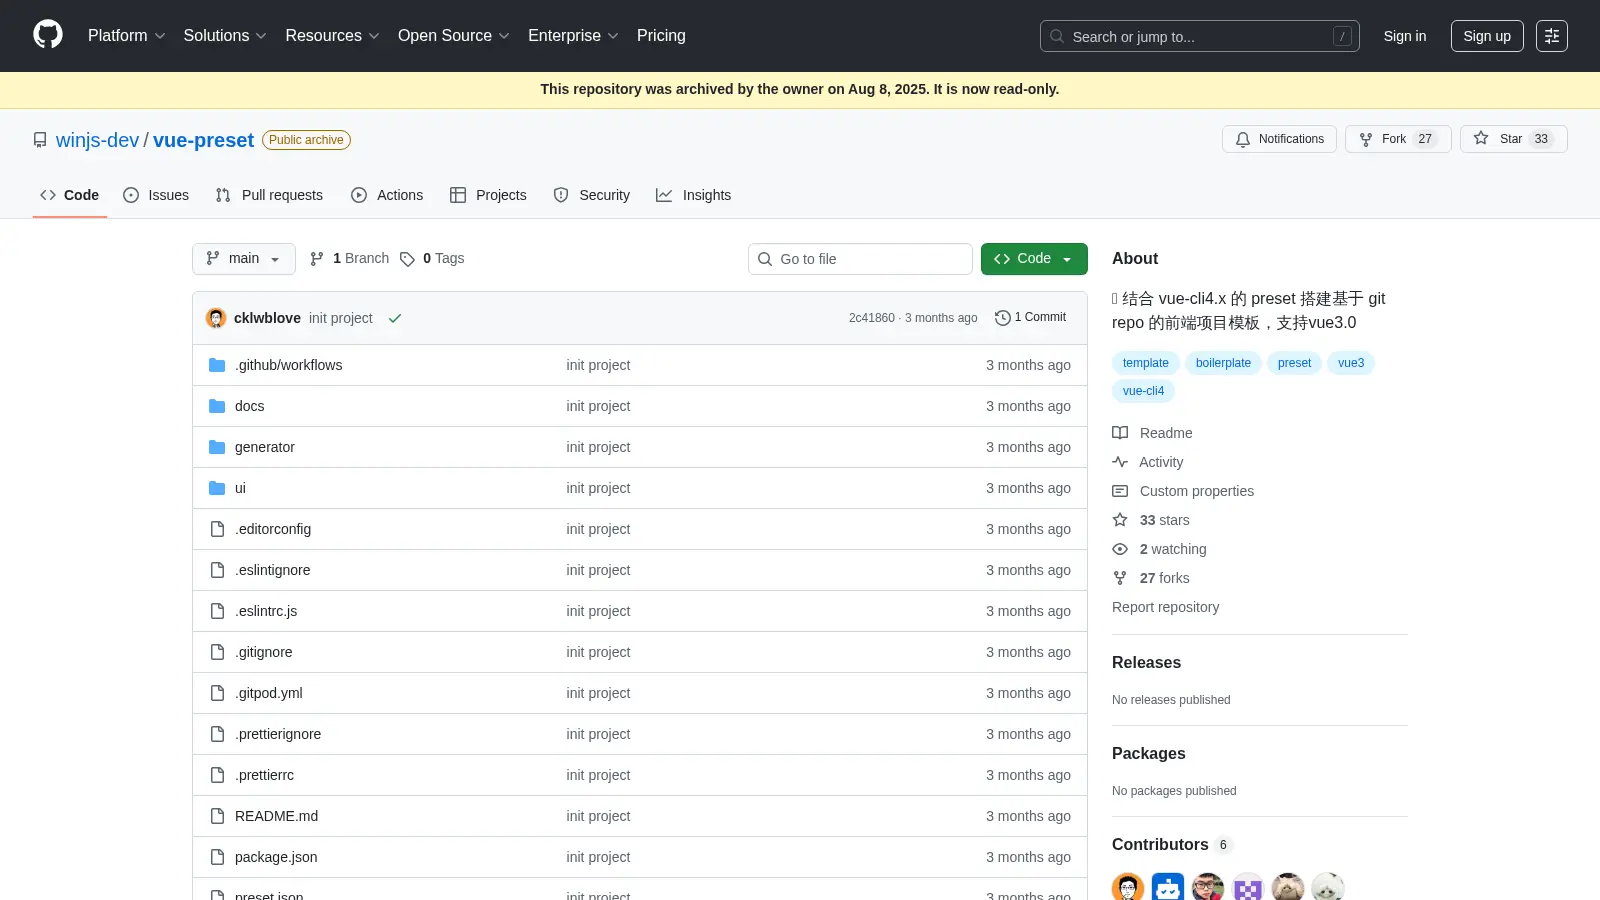The image size is (1600, 900).
Task: Click the docs folder icon
Action: 217,406
